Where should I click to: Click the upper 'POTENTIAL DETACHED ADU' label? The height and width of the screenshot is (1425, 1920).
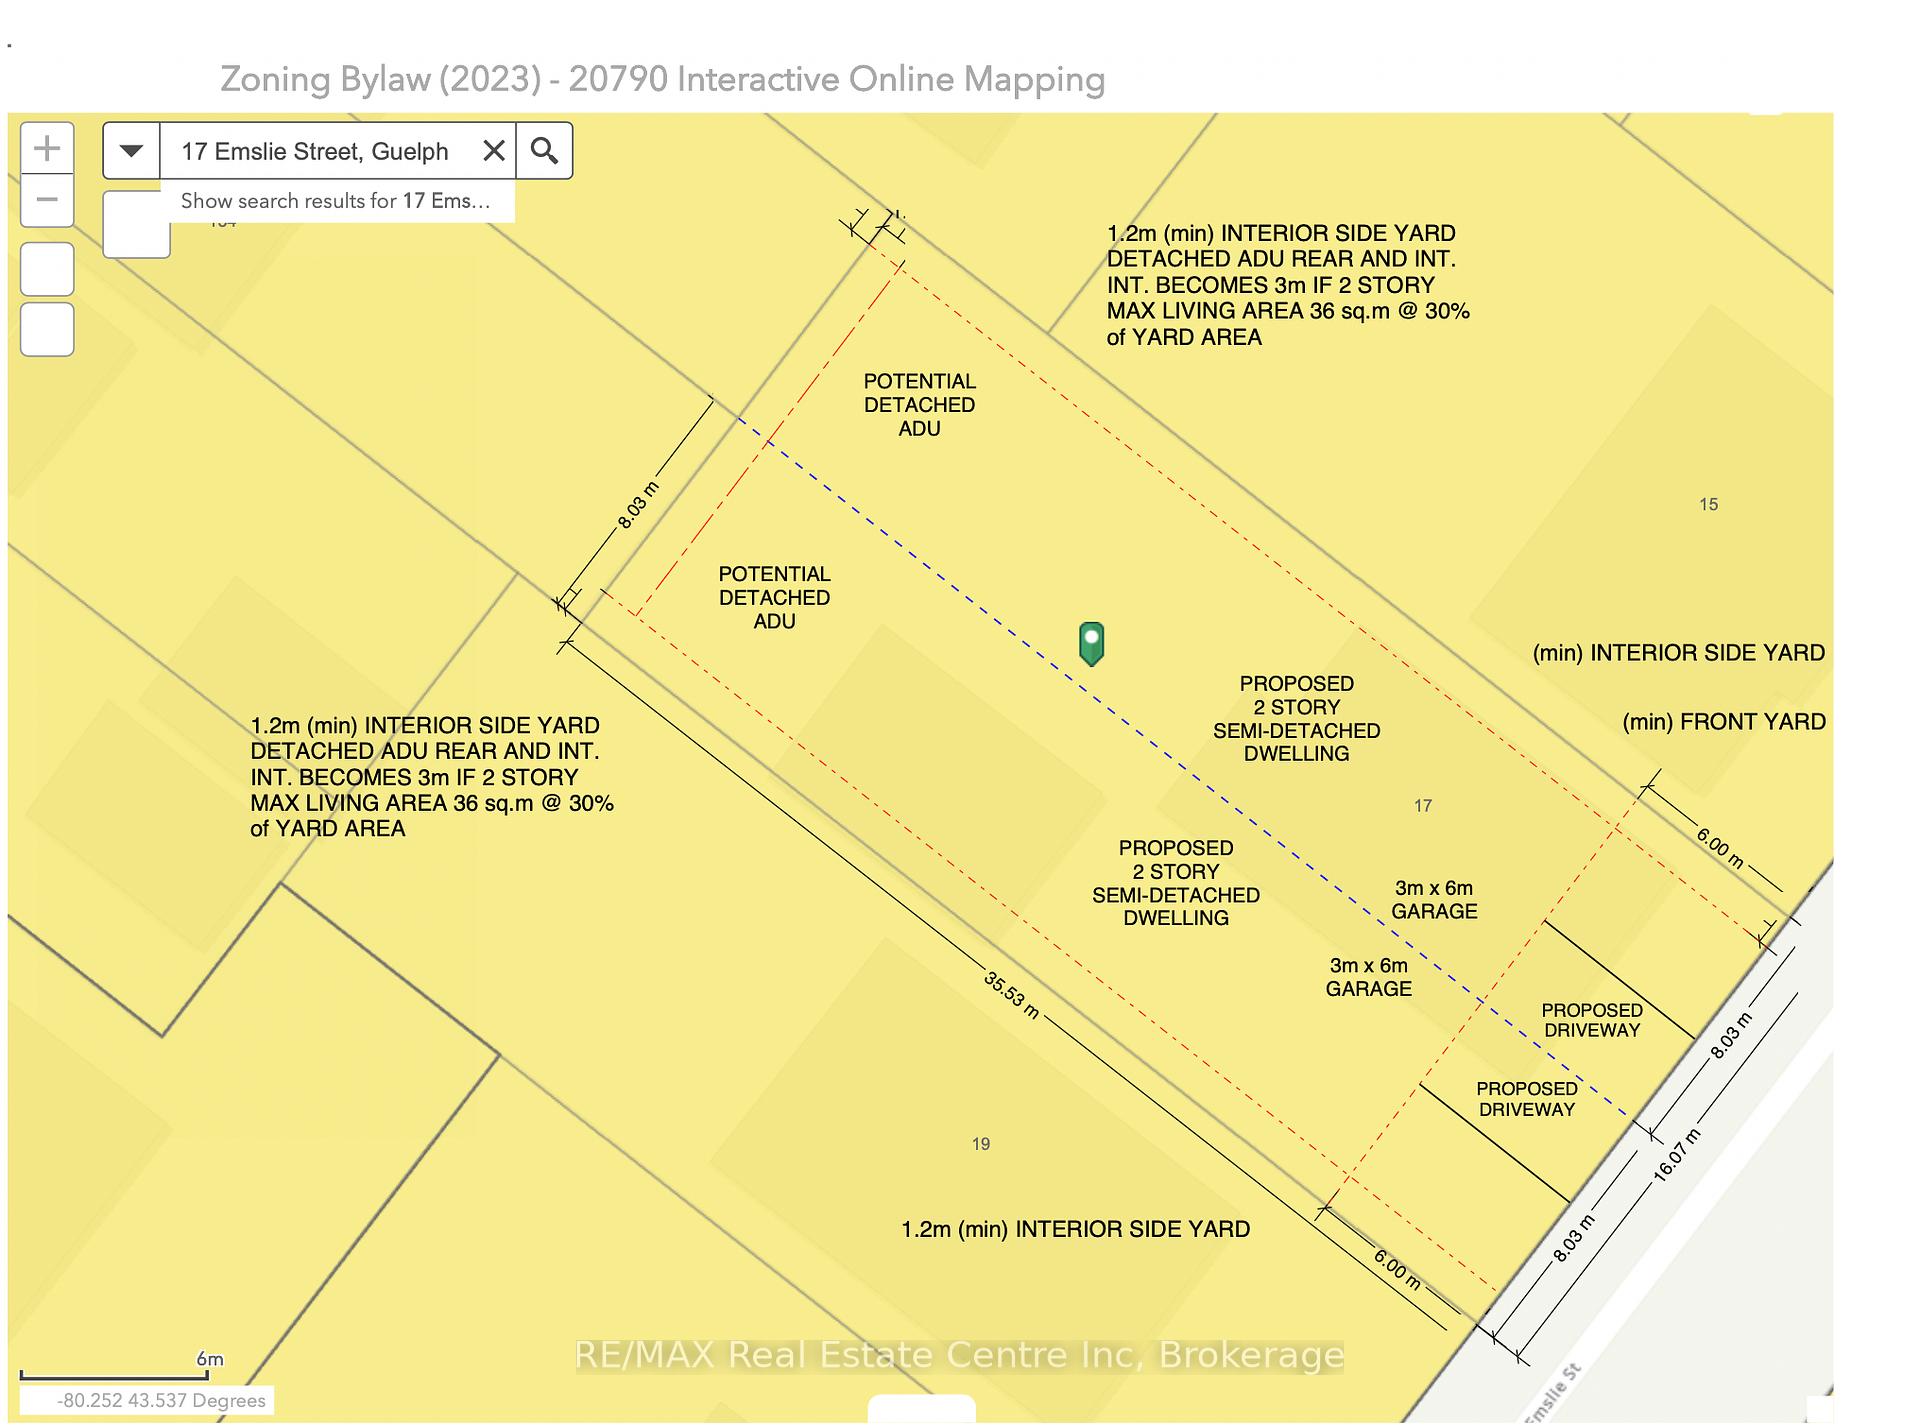point(919,405)
